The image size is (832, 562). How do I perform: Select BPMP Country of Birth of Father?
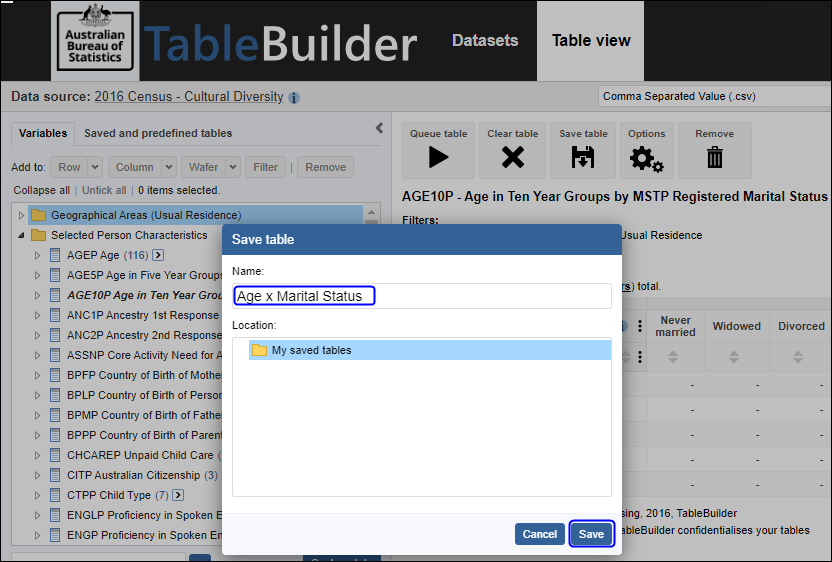click(x=144, y=415)
